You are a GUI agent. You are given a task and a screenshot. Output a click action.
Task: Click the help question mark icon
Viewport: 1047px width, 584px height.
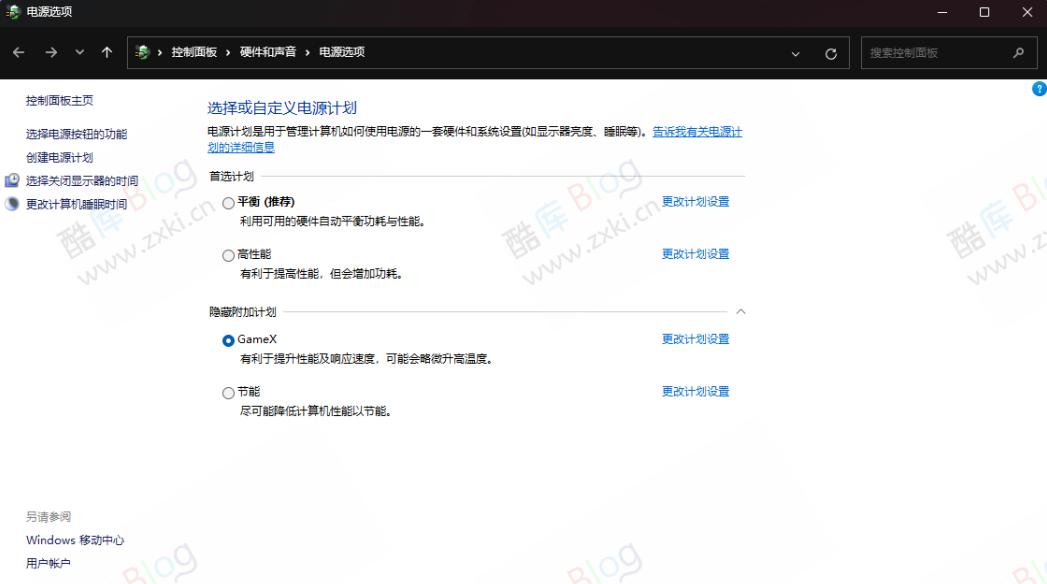[1038, 89]
